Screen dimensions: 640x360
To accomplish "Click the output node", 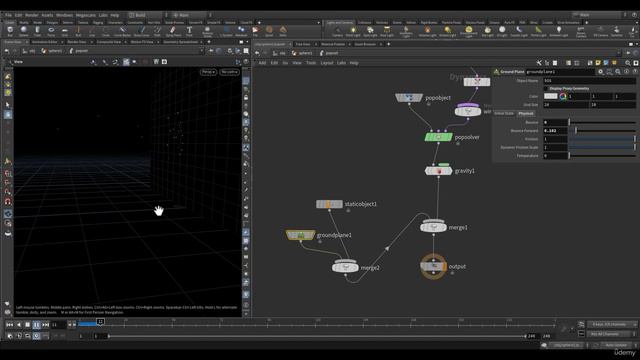I will click(433, 267).
